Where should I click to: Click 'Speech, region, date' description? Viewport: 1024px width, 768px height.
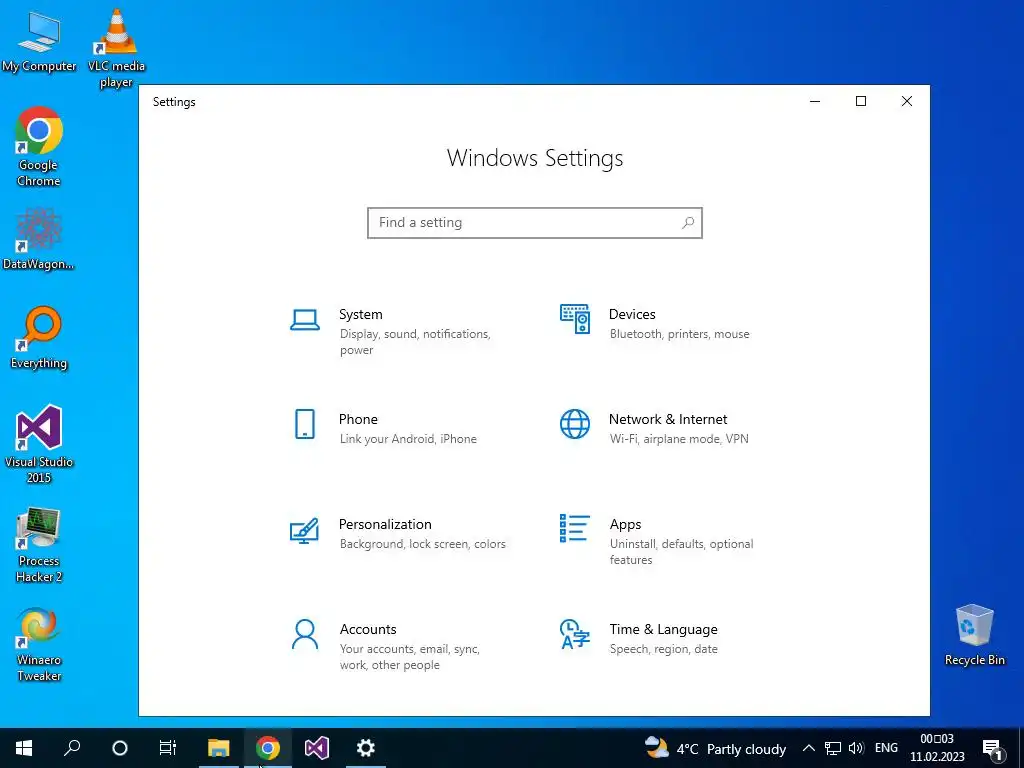664,649
